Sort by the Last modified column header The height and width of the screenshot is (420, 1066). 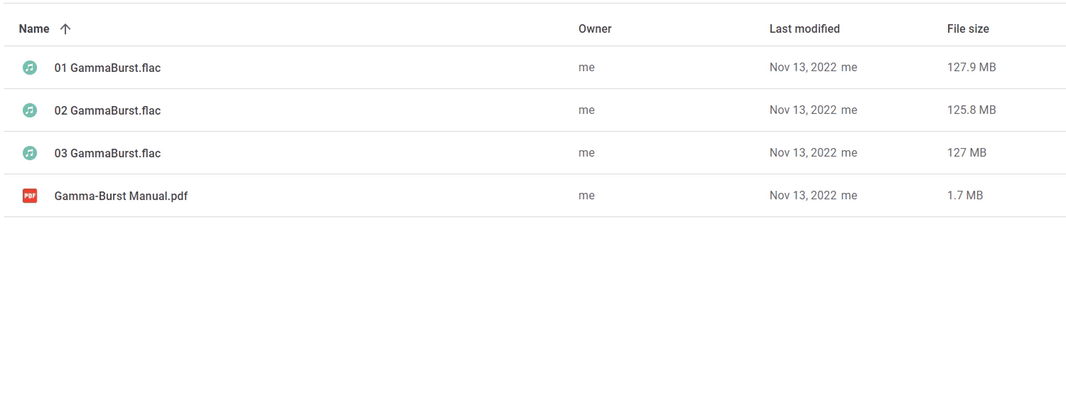[804, 29]
